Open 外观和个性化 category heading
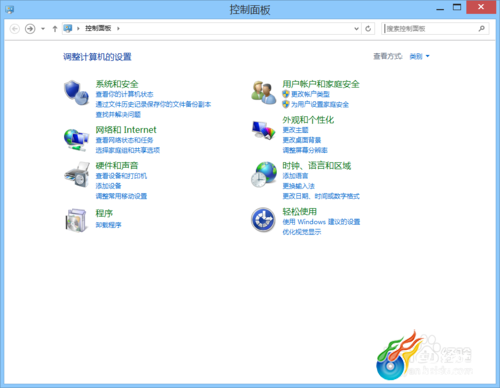500x388 pixels. pyautogui.click(x=308, y=120)
